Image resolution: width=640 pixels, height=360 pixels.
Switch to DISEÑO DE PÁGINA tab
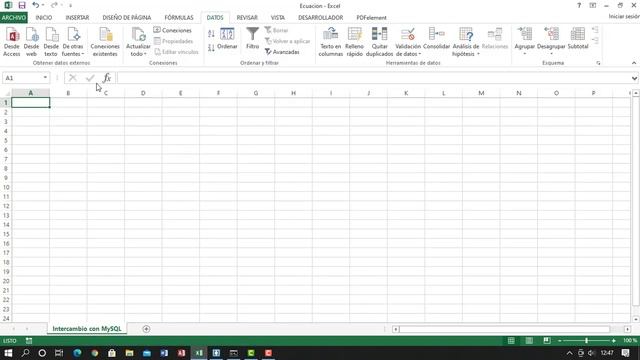127,18
